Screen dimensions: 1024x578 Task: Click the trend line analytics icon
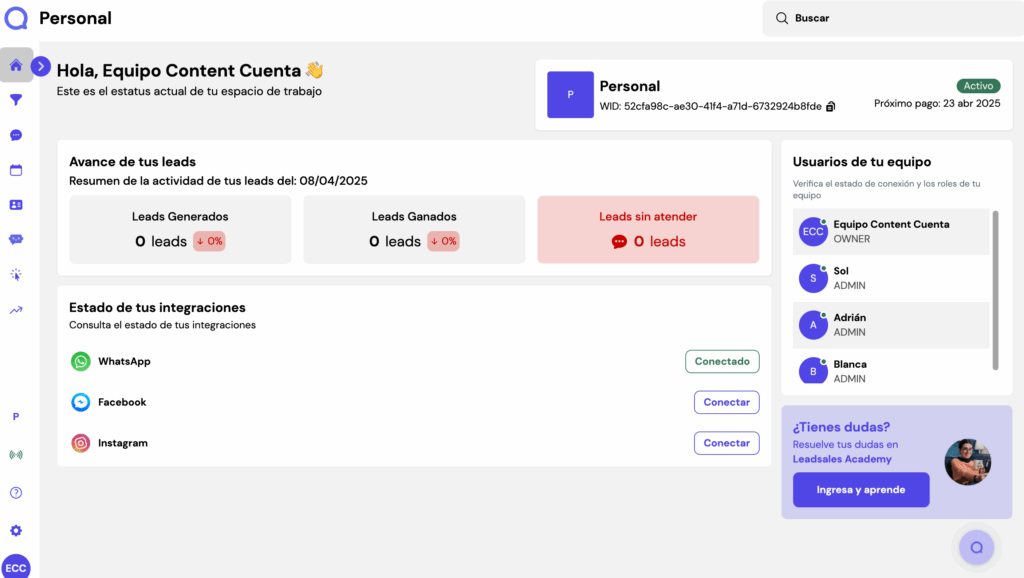click(16, 310)
